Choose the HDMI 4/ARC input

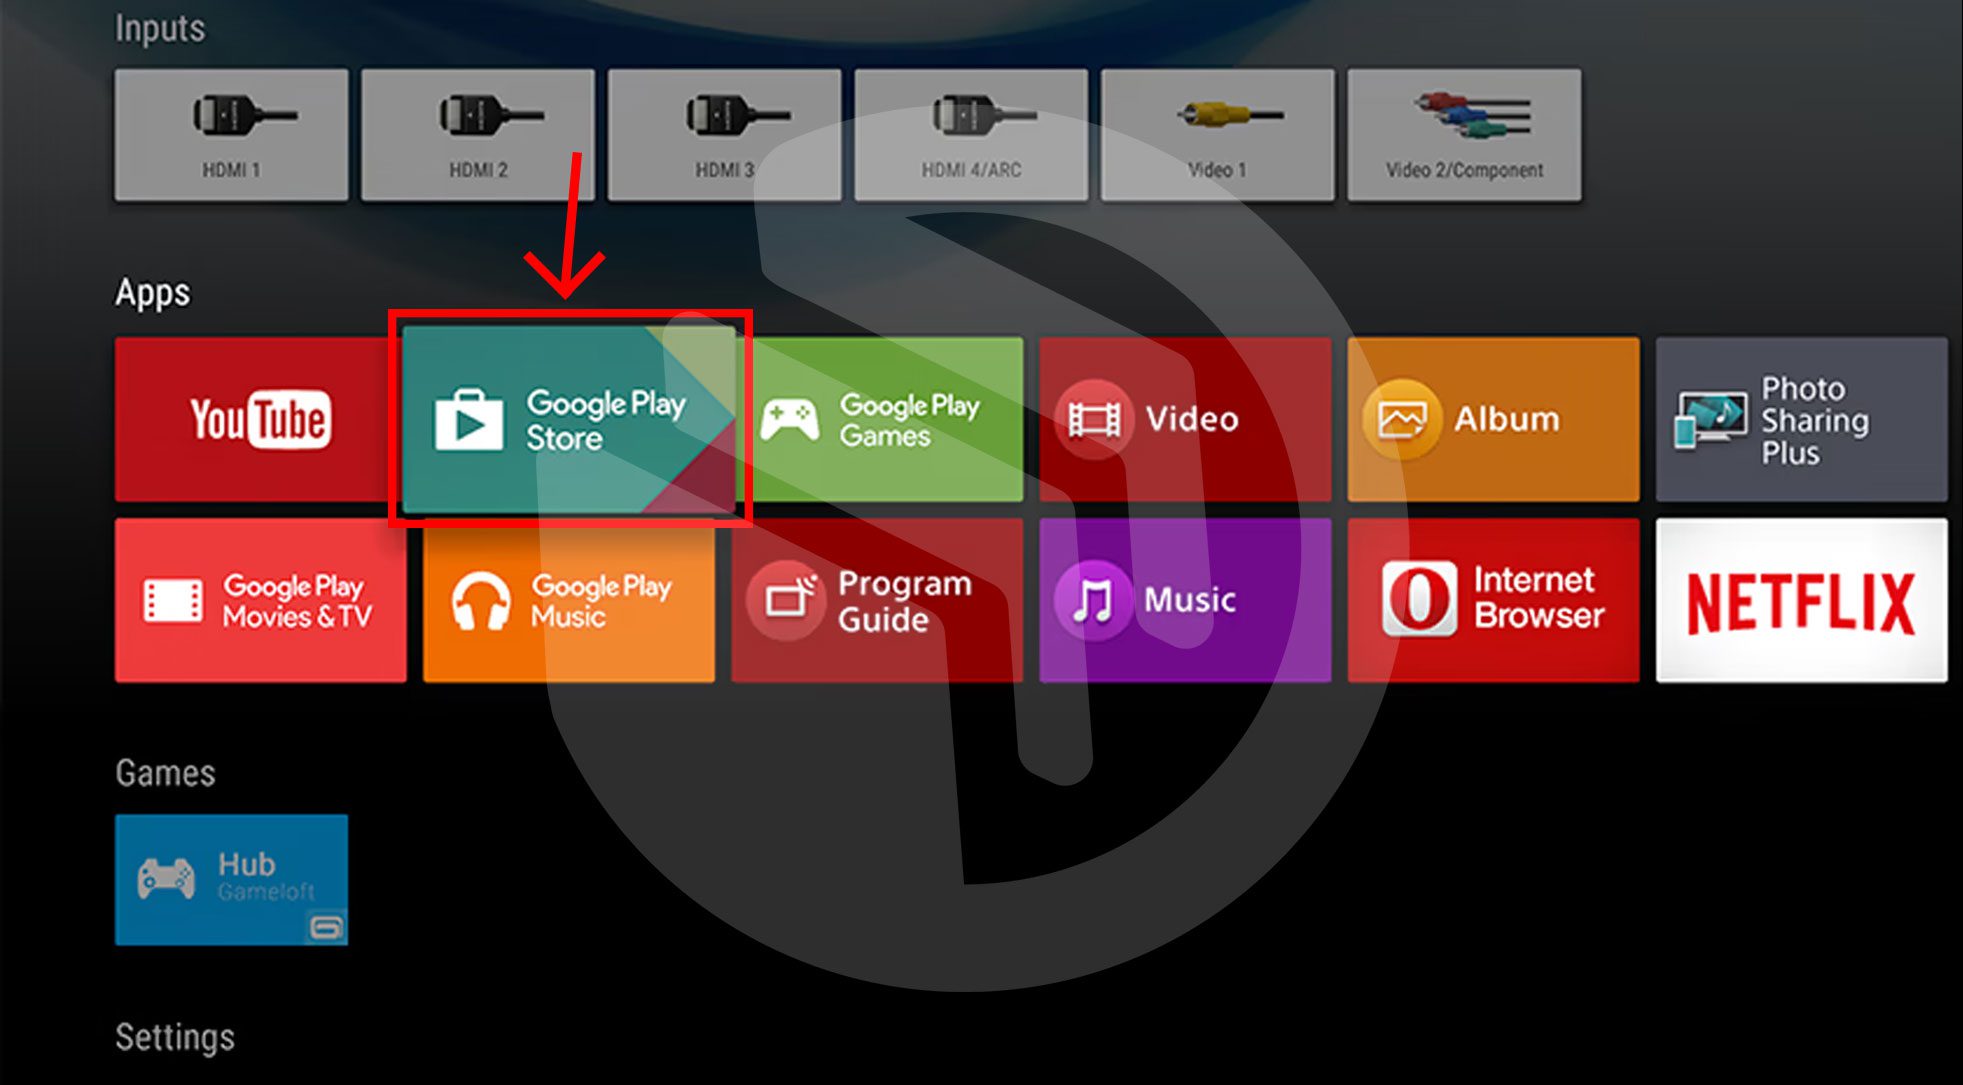971,135
